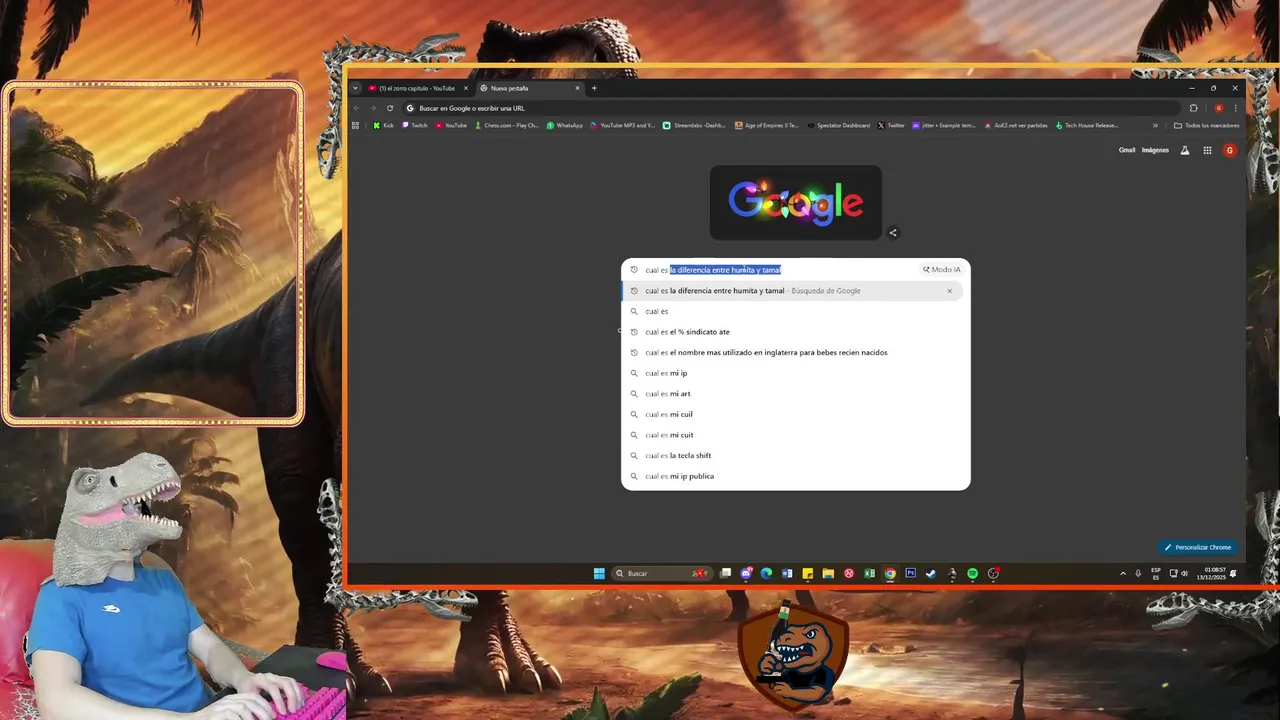Share the Google doodle
Image resolution: width=1280 pixels, height=720 pixels.
pyautogui.click(x=893, y=233)
